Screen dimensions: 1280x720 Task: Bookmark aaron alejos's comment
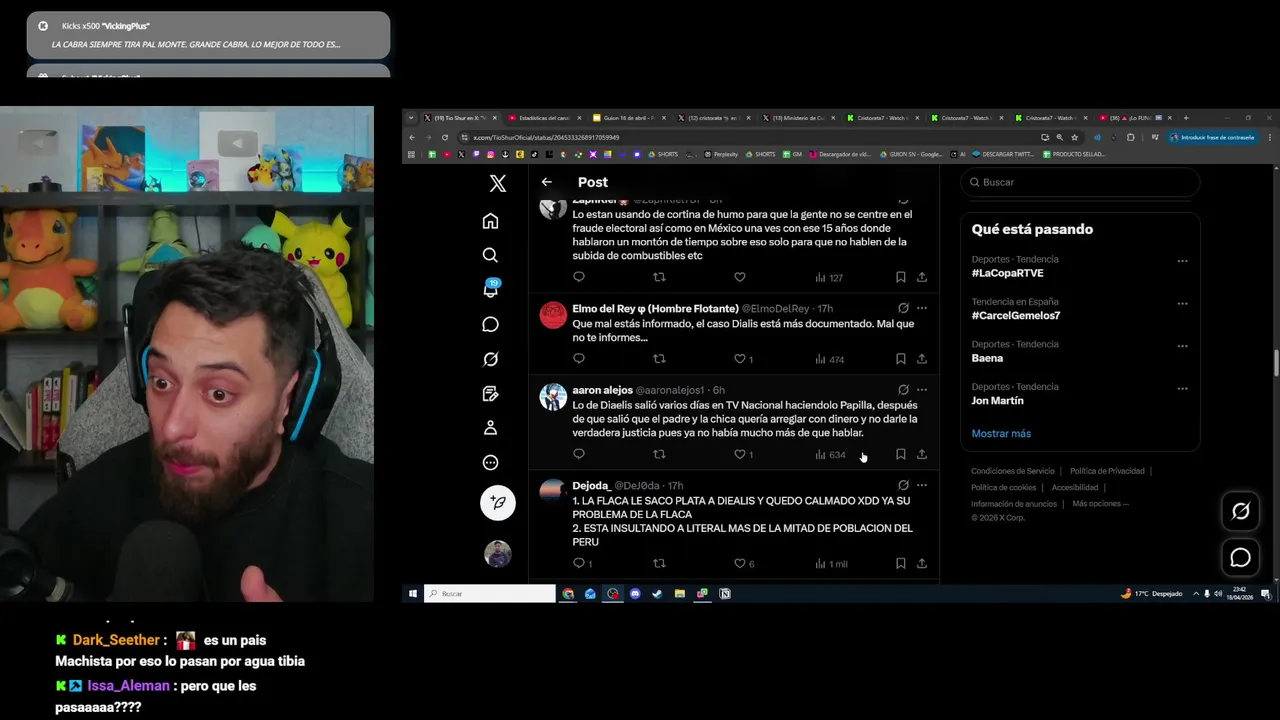click(900, 454)
